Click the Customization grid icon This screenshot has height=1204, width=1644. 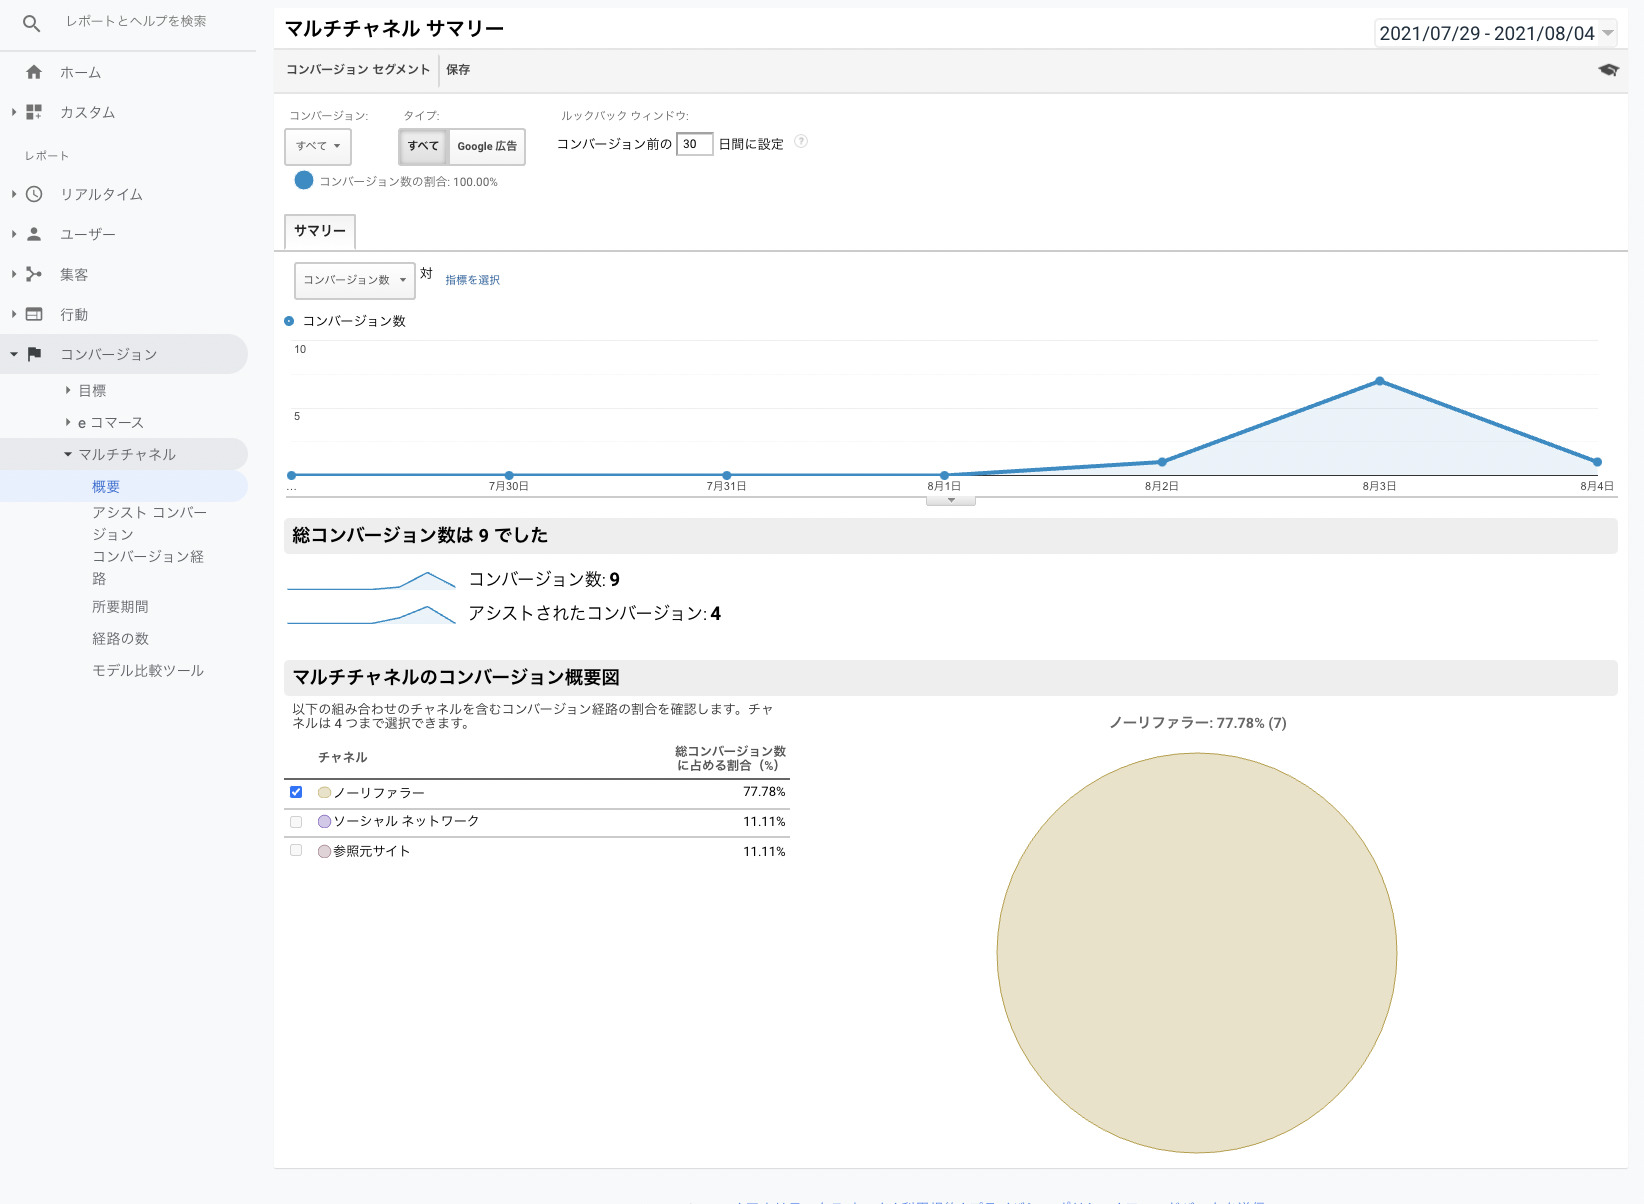click(x=34, y=112)
